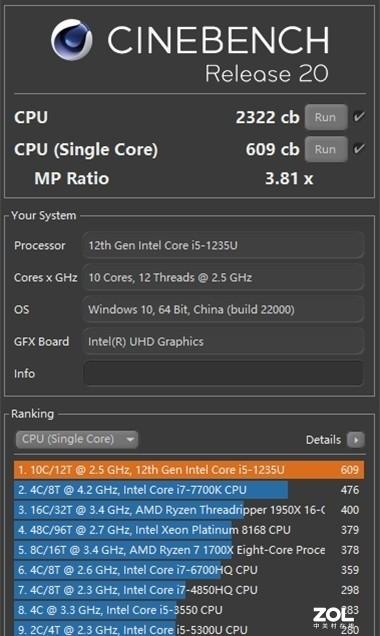This screenshot has width=380, height=636.
Task: Click the Cores x GHz field
Action: pos(223,277)
